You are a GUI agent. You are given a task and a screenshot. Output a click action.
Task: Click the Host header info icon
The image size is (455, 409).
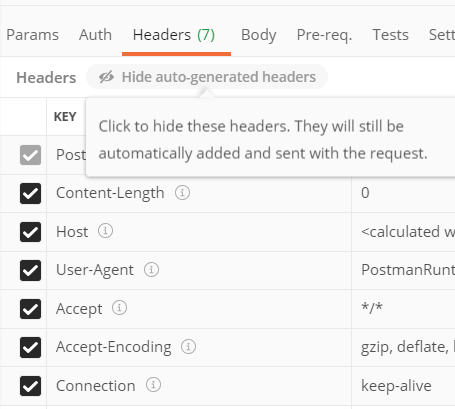pyautogui.click(x=105, y=231)
